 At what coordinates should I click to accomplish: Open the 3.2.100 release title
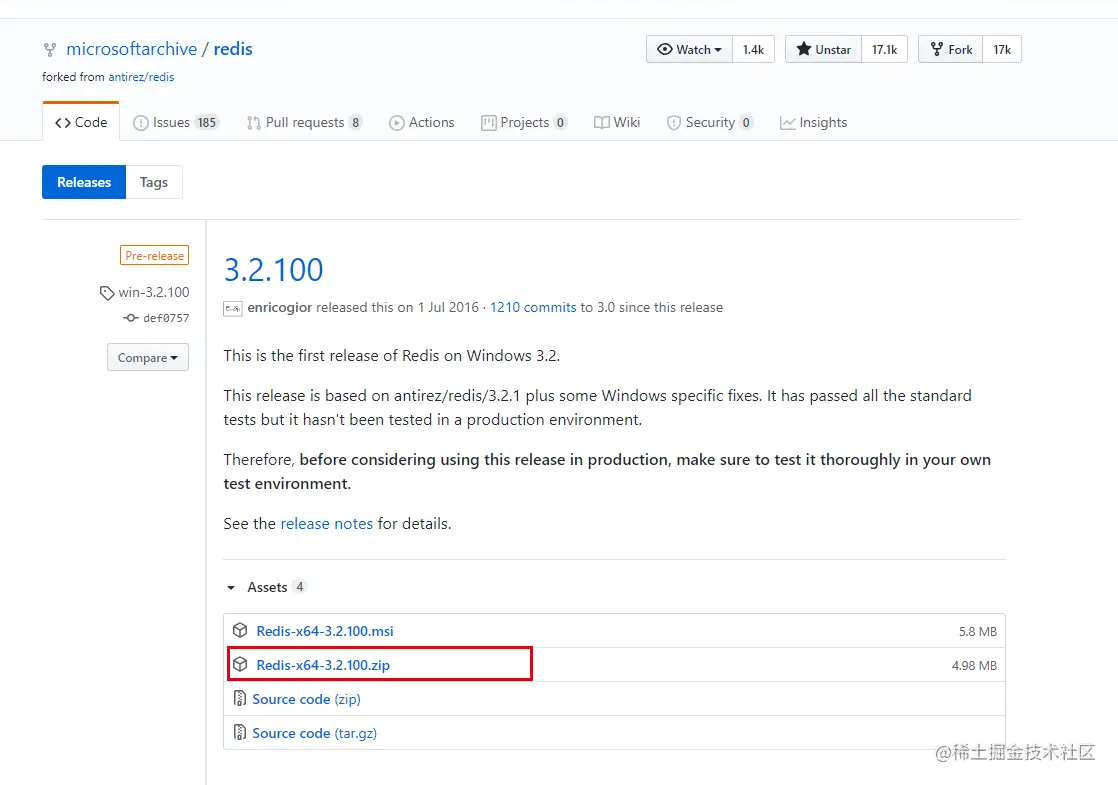tap(273, 270)
